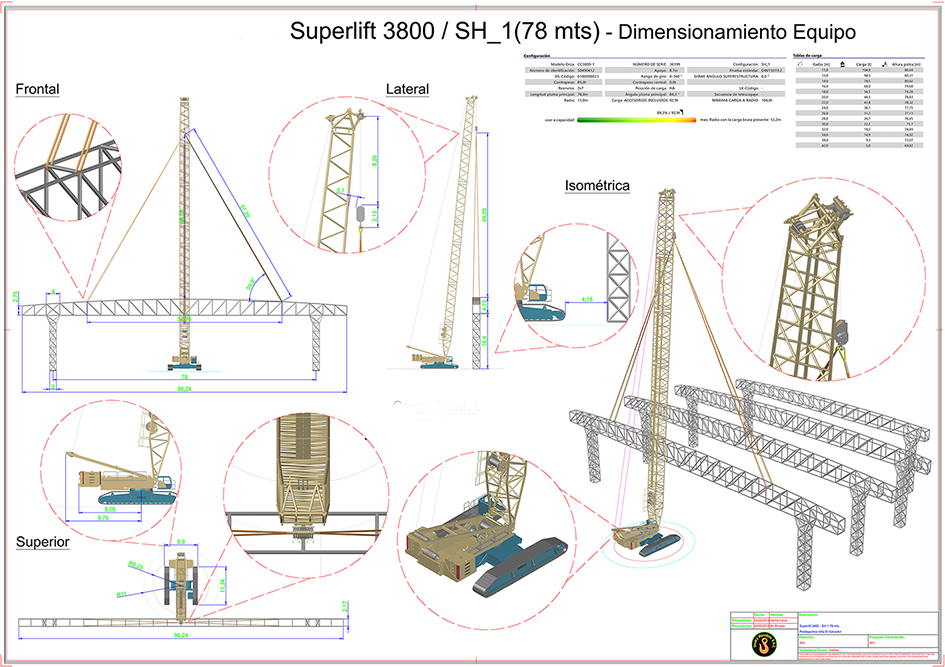
Task: Click the hook height icon in table header
Action: (x=884, y=63)
